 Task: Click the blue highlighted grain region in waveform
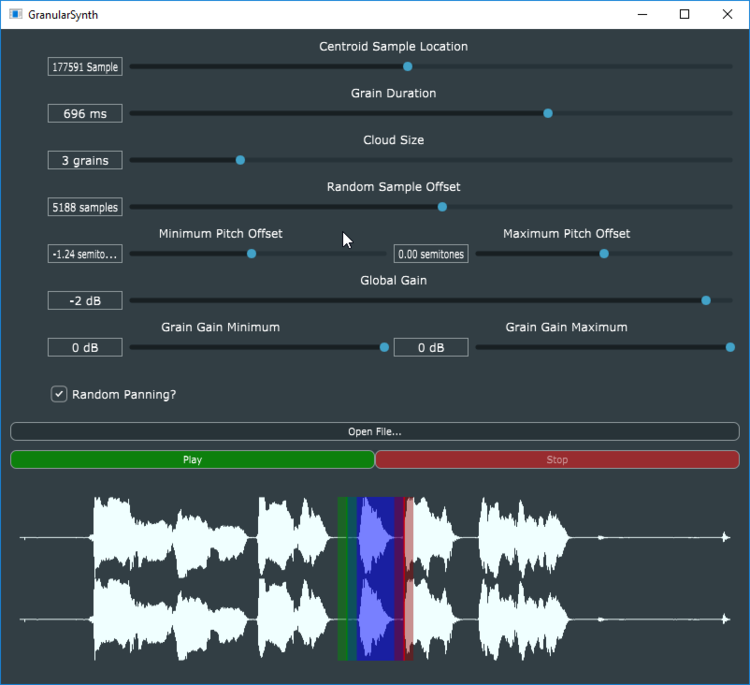(375, 579)
